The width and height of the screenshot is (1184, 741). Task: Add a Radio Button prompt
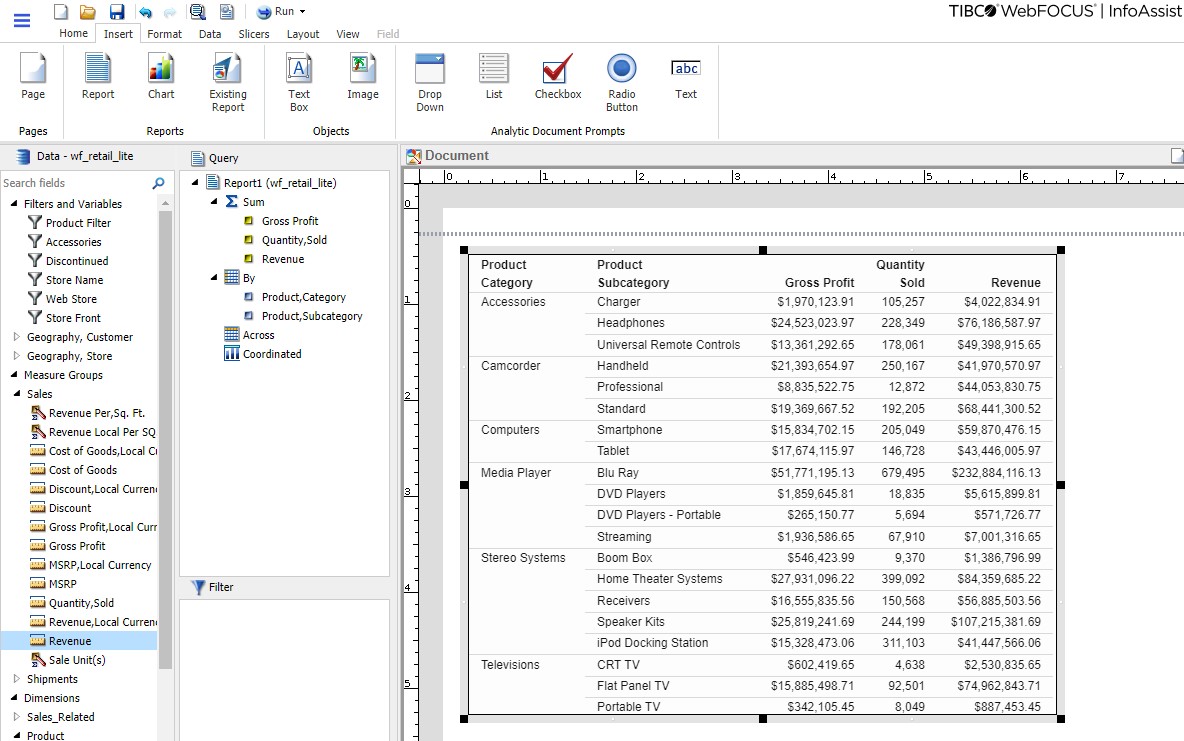click(x=621, y=75)
